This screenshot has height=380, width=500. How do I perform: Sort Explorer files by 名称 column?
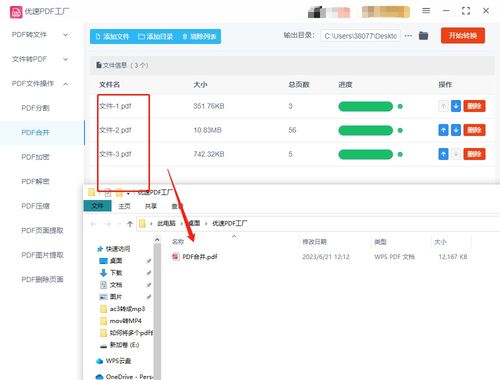coord(178,242)
